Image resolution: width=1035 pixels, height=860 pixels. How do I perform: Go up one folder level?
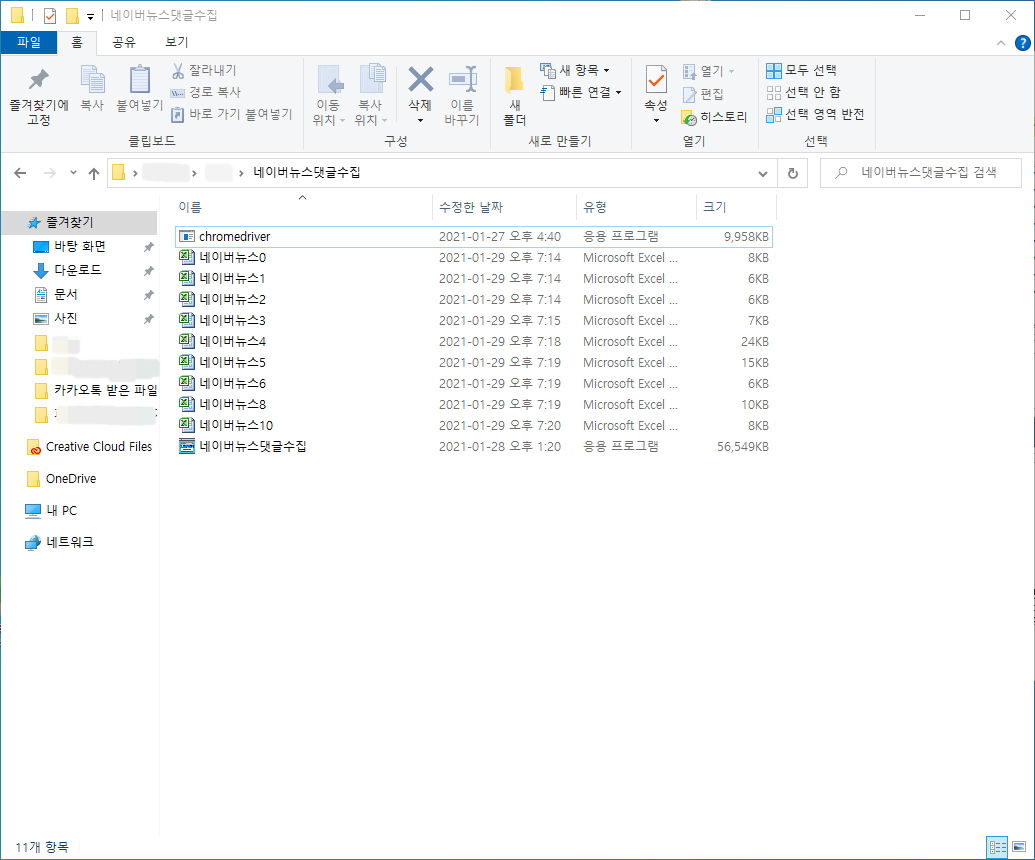pyautogui.click(x=94, y=174)
